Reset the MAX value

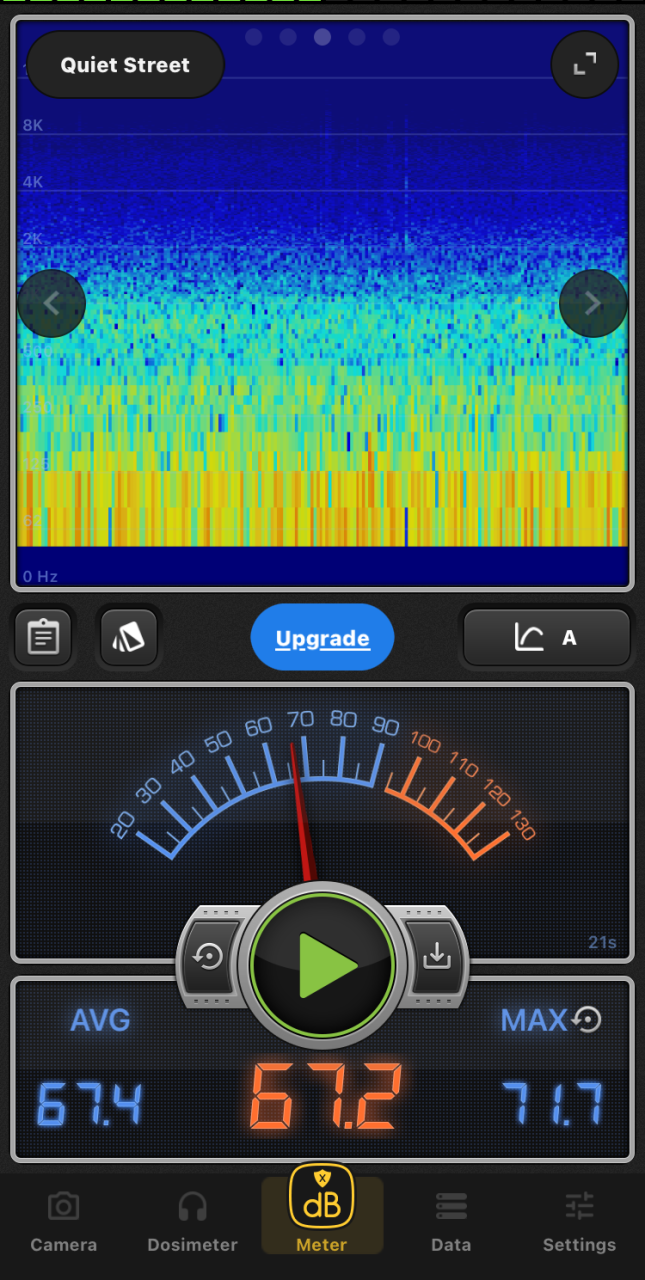coord(587,1019)
